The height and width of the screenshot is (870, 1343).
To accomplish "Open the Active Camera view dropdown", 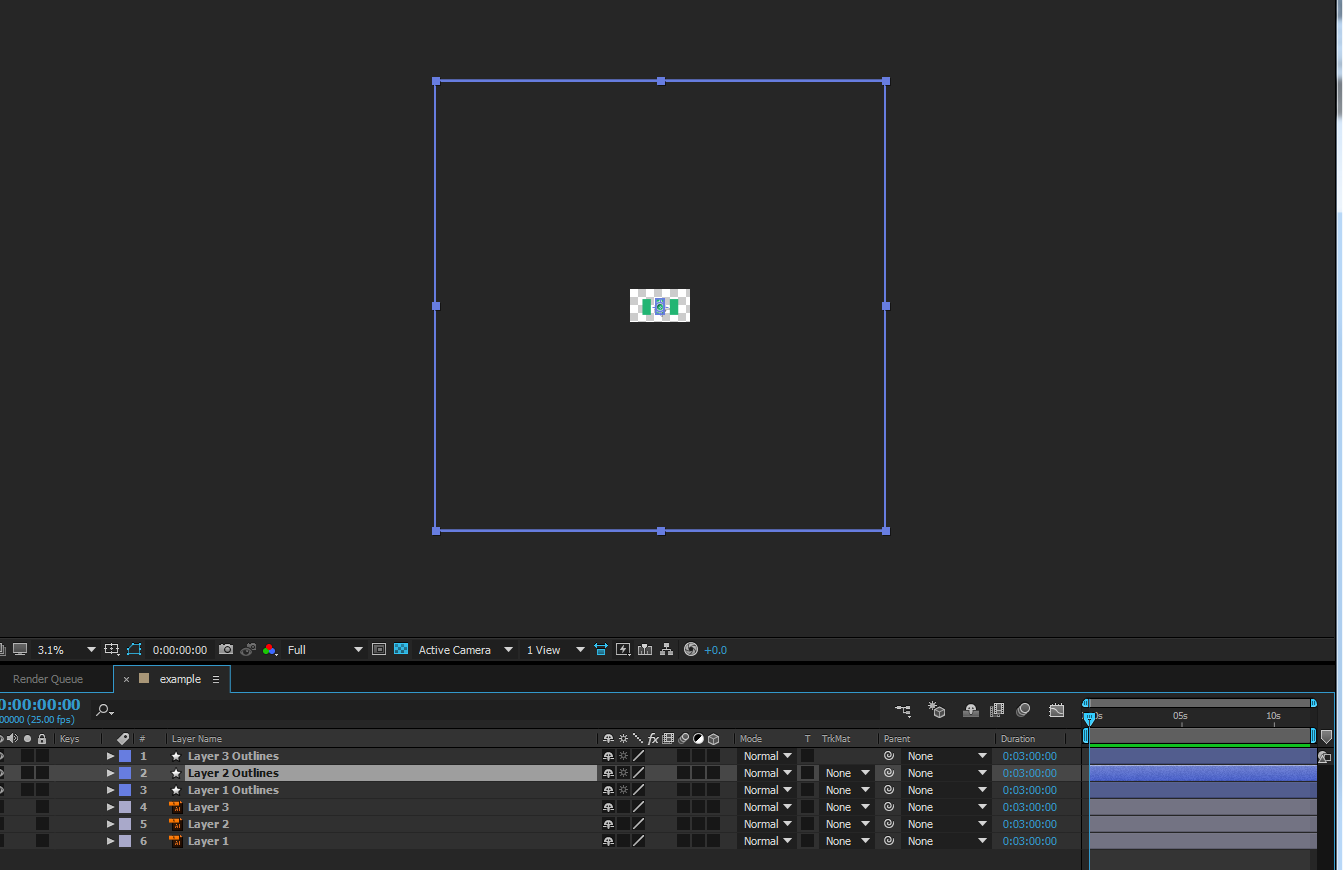I will 465,649.
